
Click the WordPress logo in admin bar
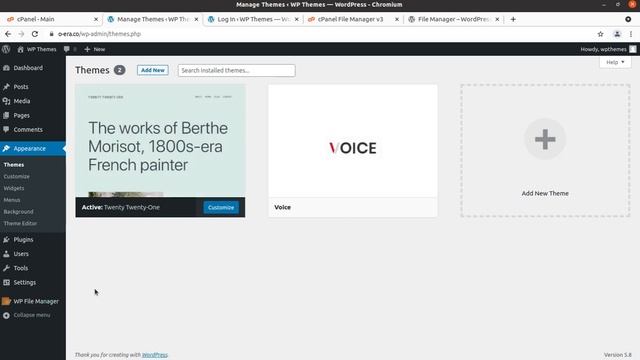point(6,49)
